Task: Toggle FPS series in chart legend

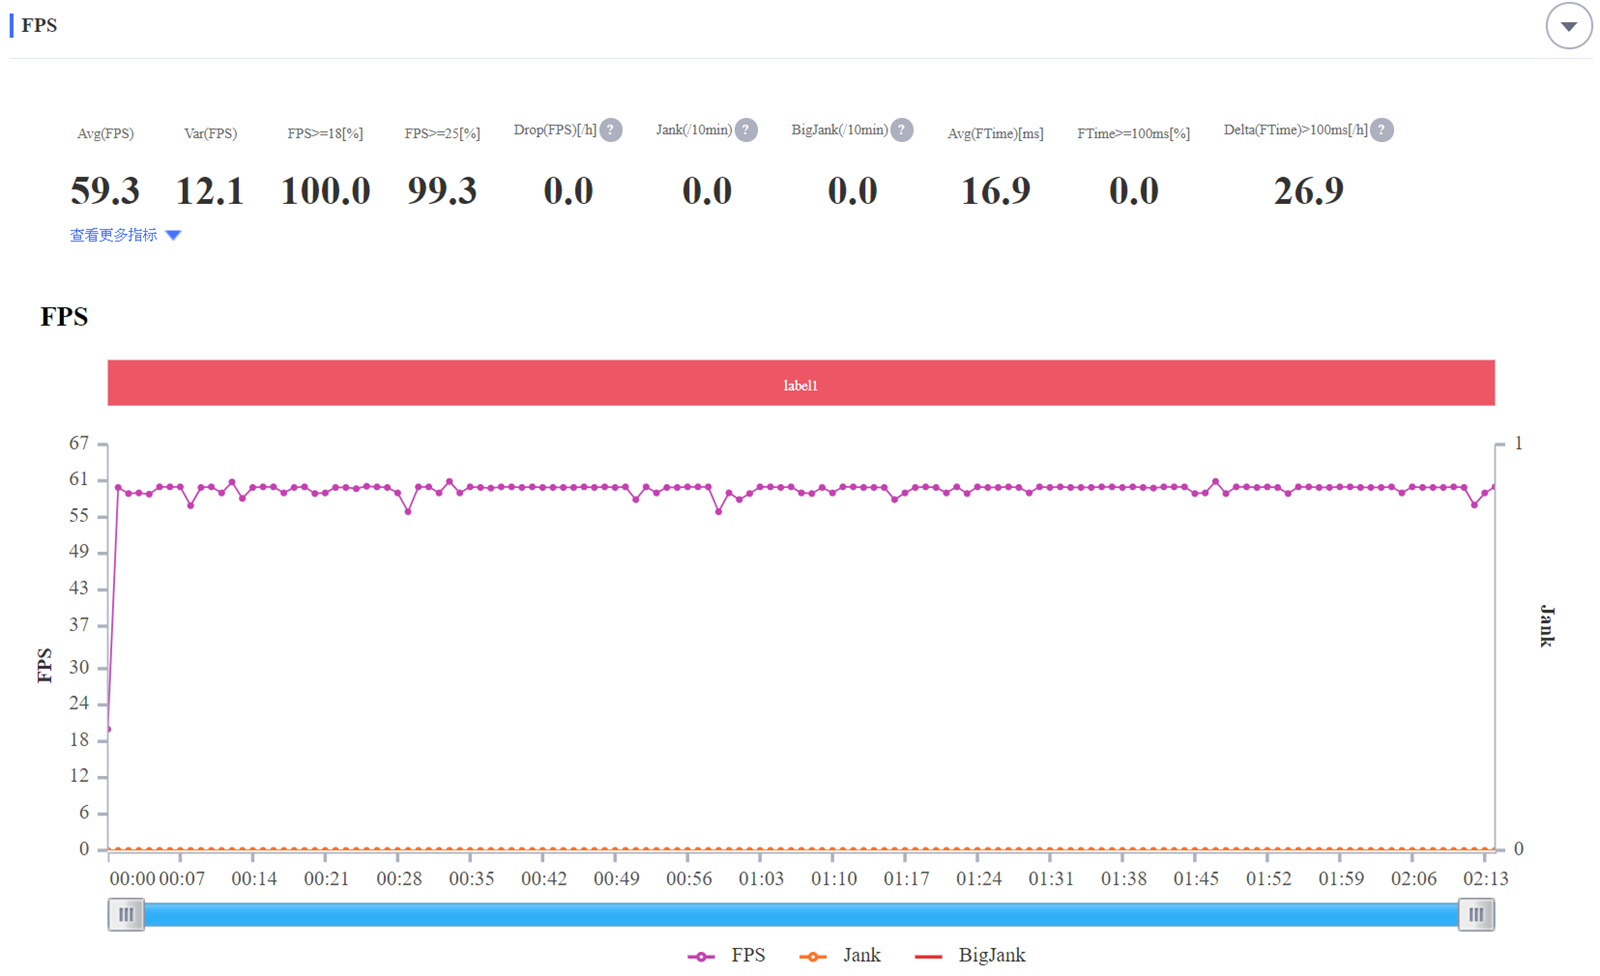Action: 747,955
